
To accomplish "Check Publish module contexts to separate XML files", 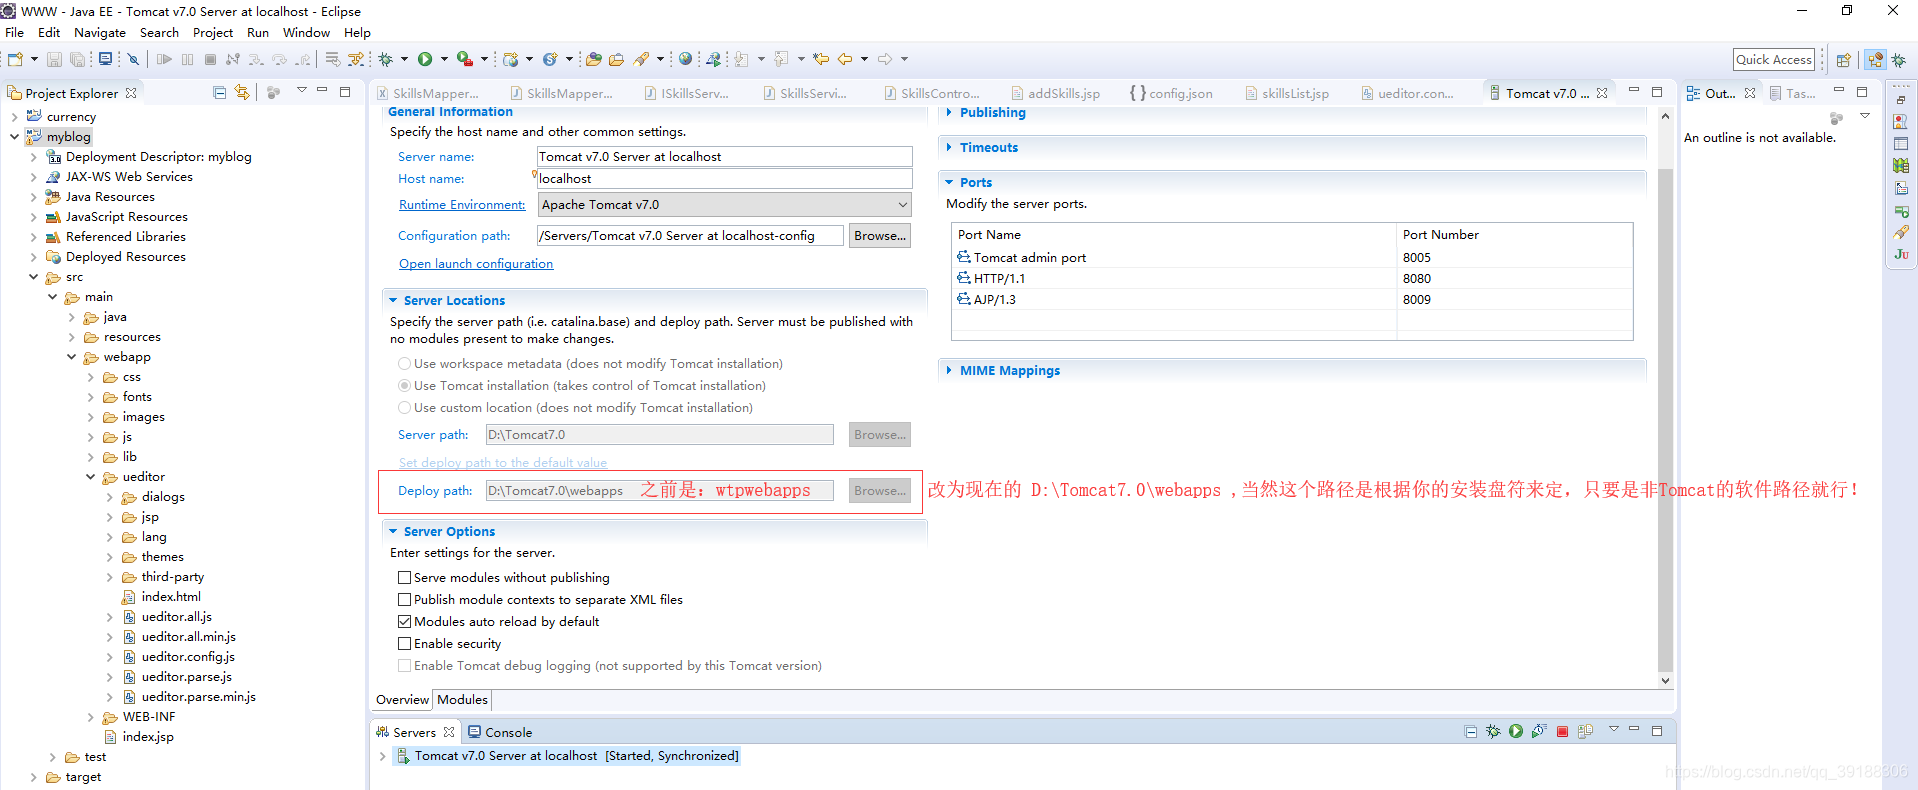I will coord(404,600).
